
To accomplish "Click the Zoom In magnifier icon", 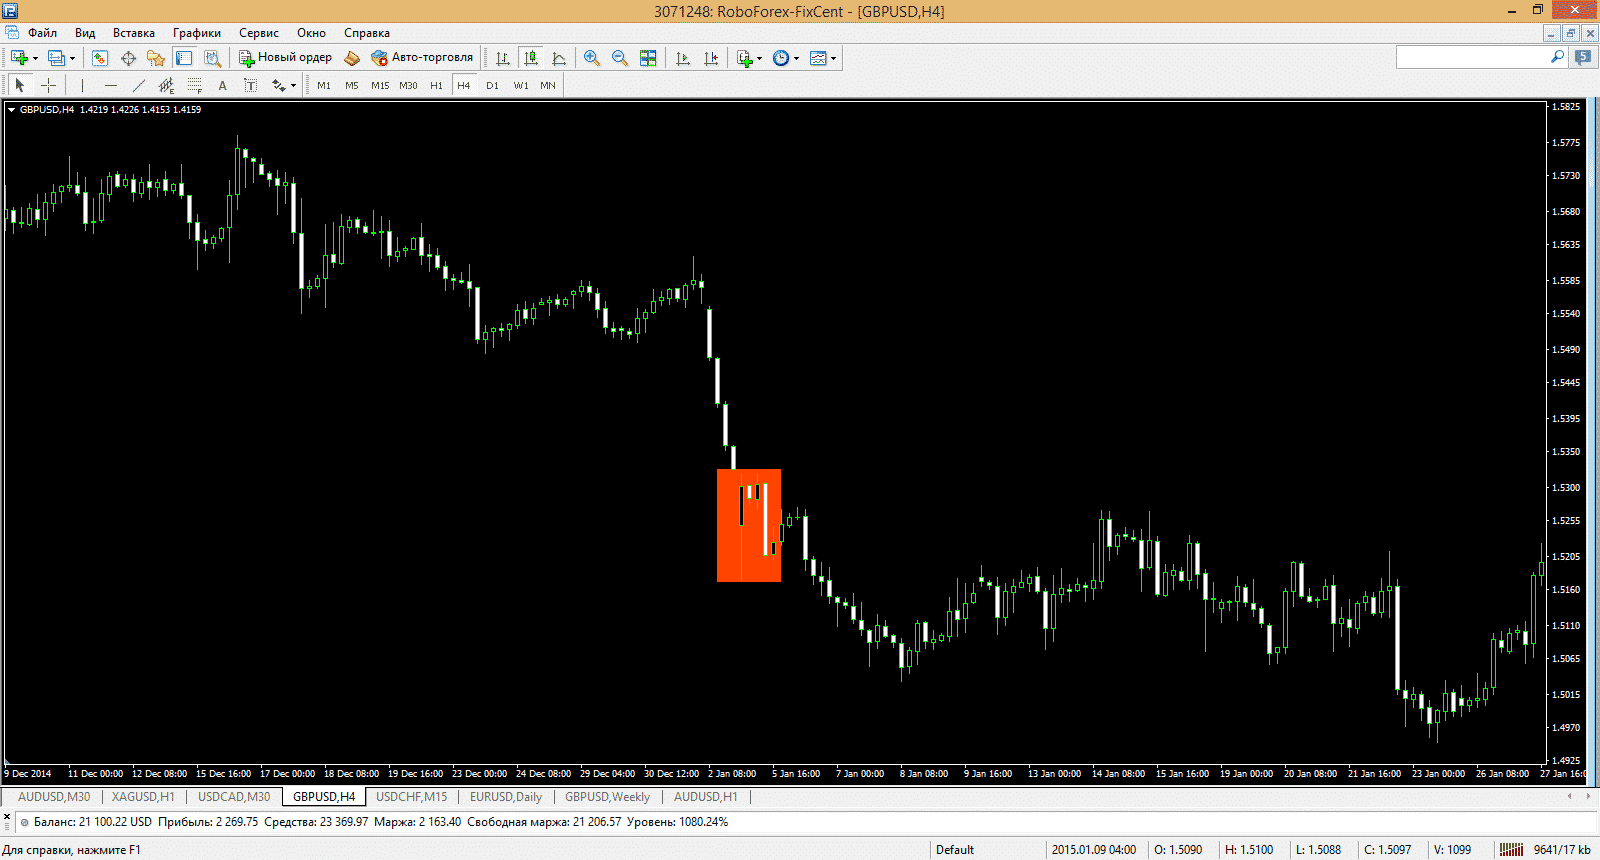I will pyautogui.click(x=592, y=58).
